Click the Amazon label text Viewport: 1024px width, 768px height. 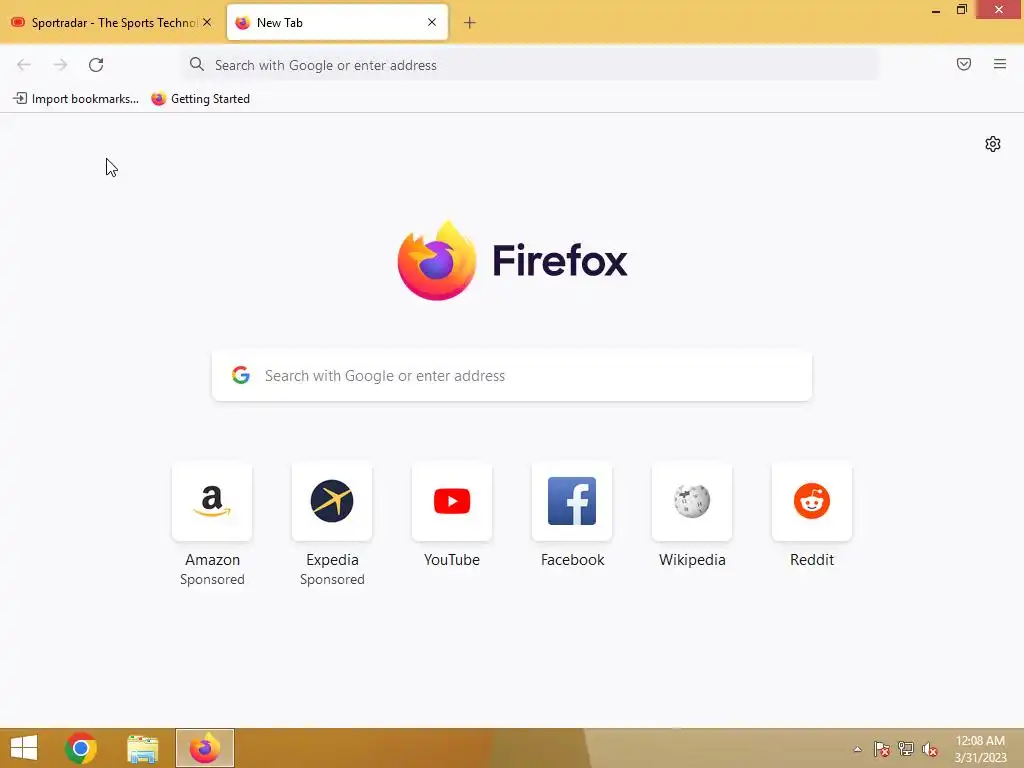coord(212,560)
